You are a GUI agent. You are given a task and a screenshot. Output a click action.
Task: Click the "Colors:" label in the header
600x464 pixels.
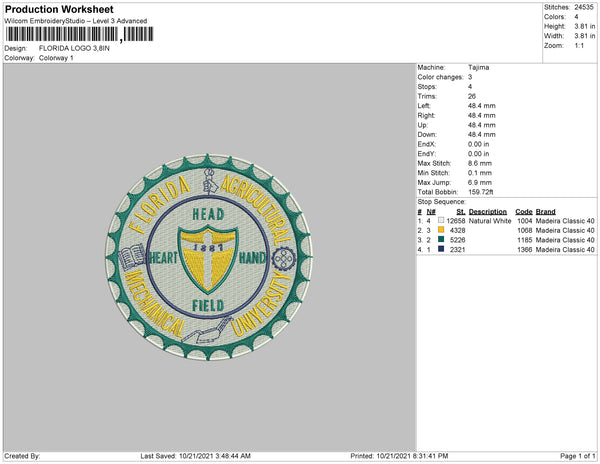click(555, 17)
